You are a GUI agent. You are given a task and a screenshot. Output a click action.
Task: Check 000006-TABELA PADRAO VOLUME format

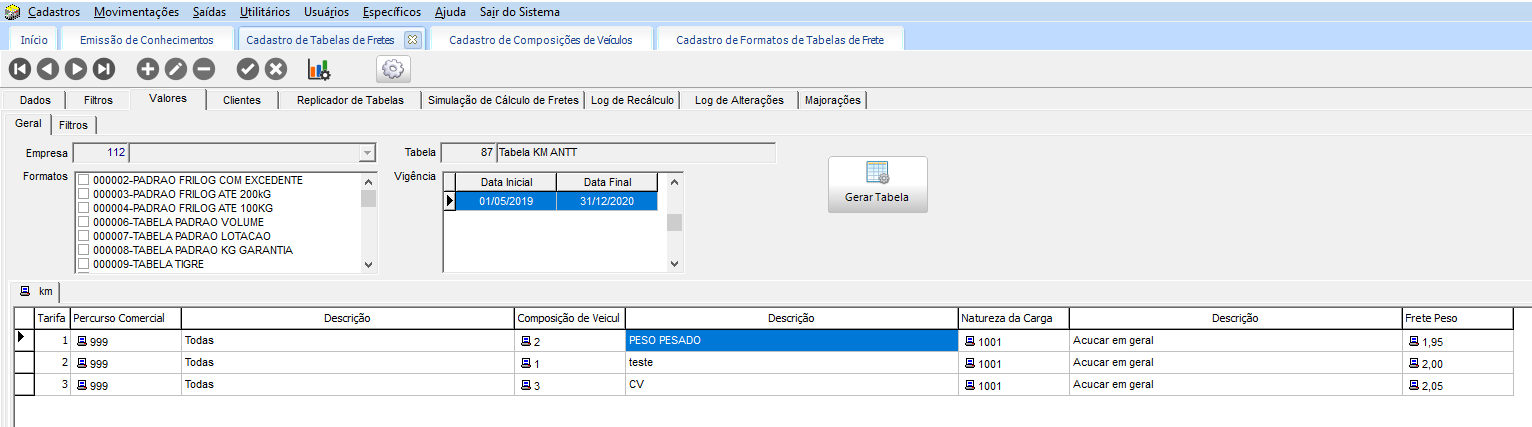85,222
